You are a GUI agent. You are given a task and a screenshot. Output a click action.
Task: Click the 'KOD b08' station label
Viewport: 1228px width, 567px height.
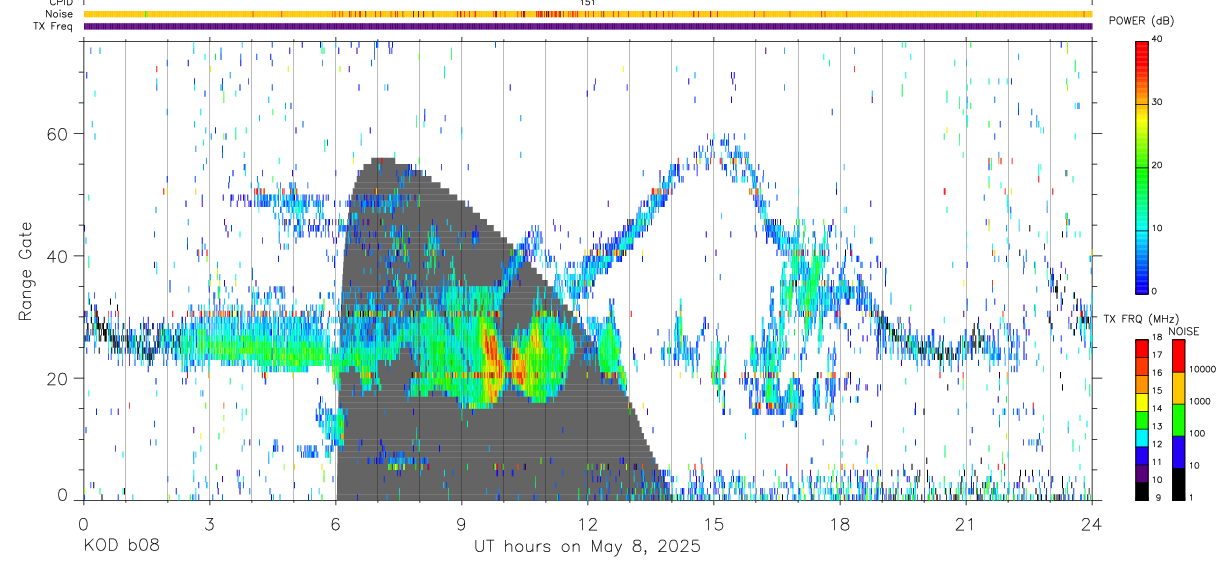click(x=120, y=547)
